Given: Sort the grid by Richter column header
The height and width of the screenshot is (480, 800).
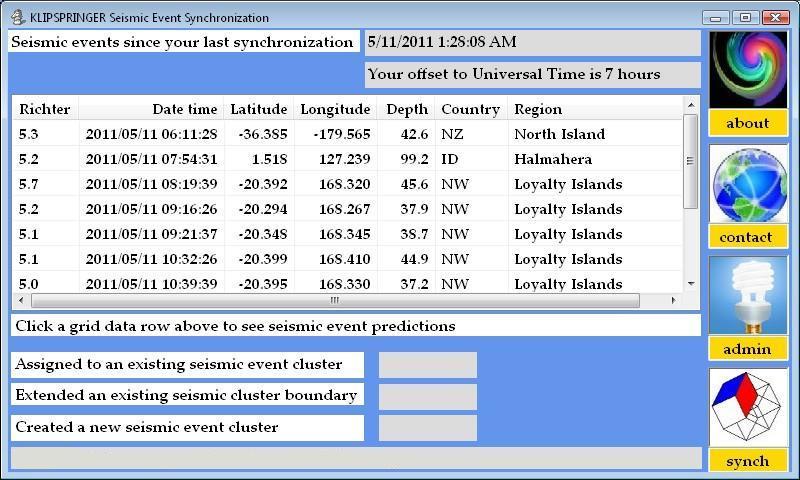Looking at the screenshot, I should click(x=44, y=109).
